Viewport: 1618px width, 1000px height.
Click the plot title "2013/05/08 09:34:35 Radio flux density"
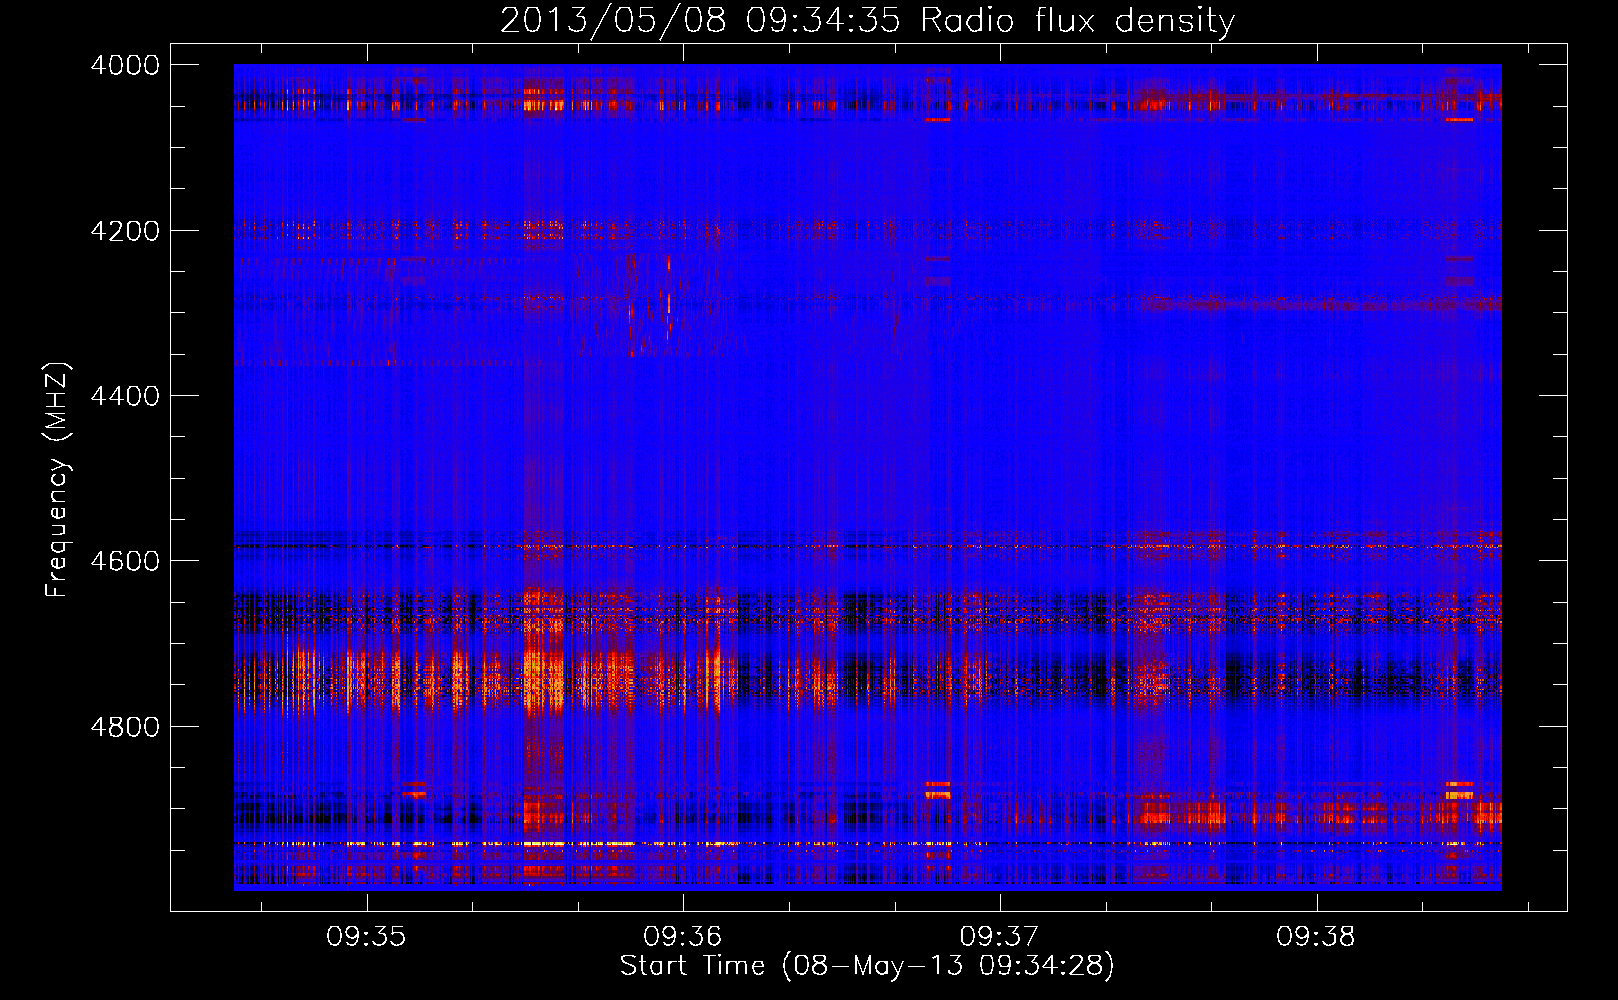(867, 21)
